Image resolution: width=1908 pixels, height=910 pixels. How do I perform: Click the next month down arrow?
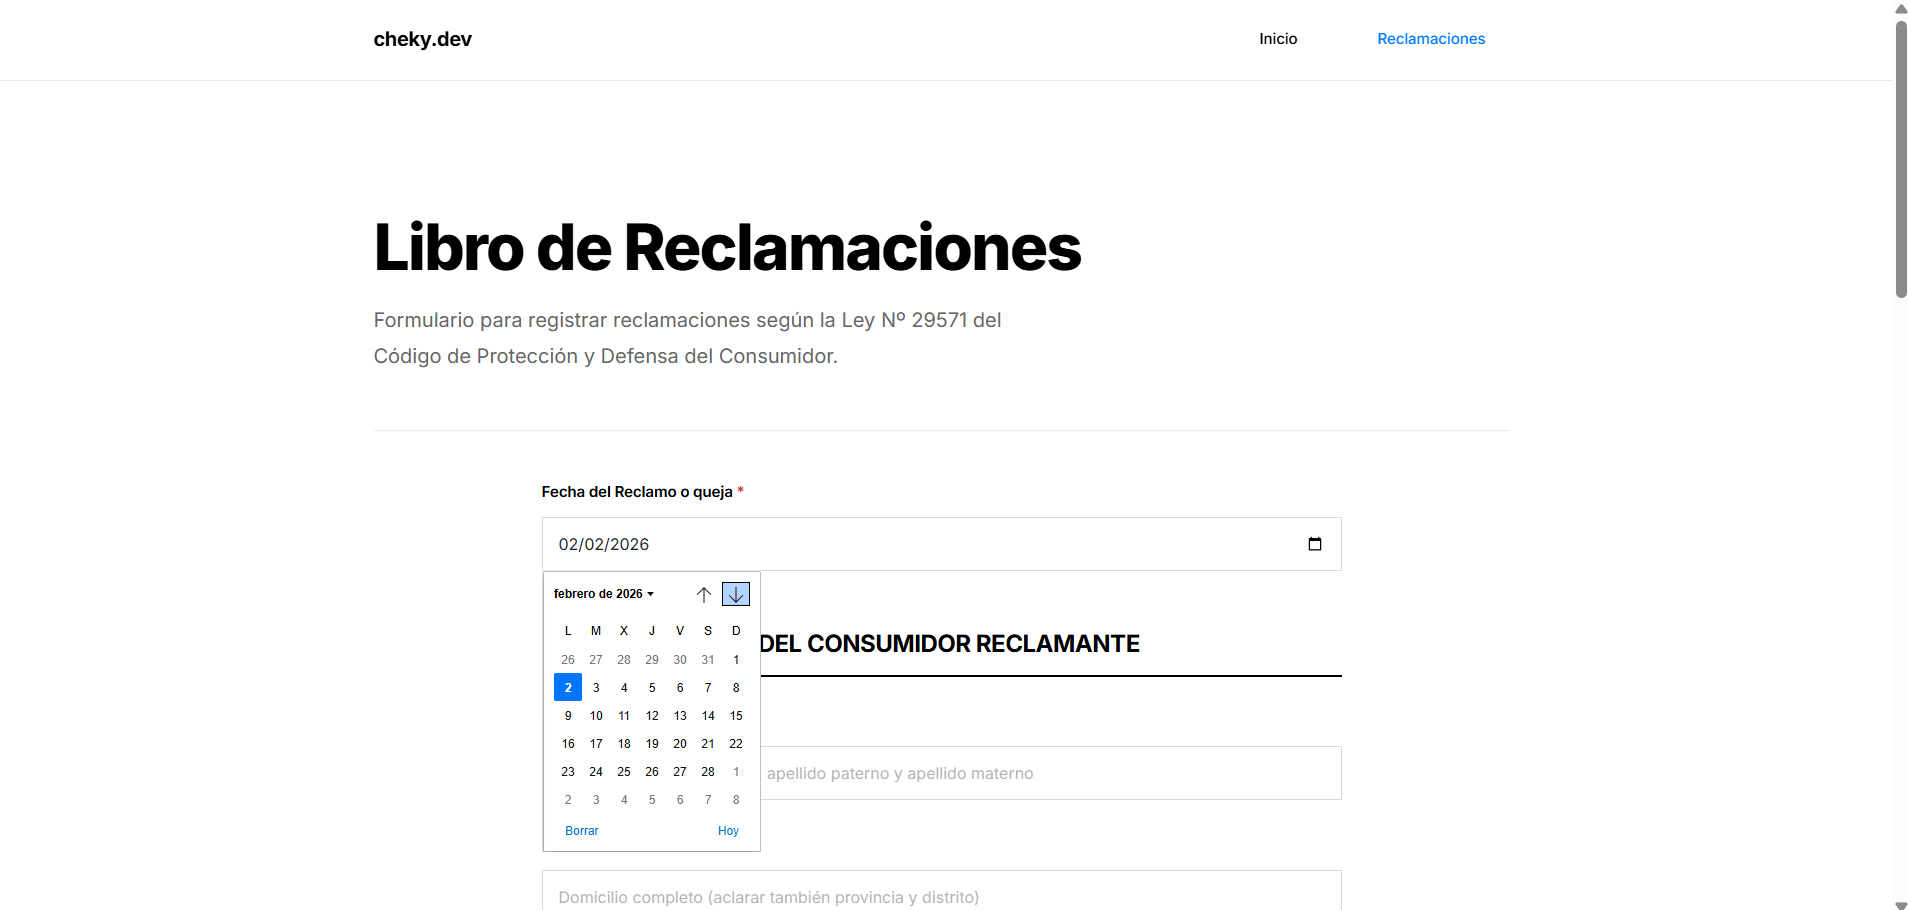click(x=735, y=593)
